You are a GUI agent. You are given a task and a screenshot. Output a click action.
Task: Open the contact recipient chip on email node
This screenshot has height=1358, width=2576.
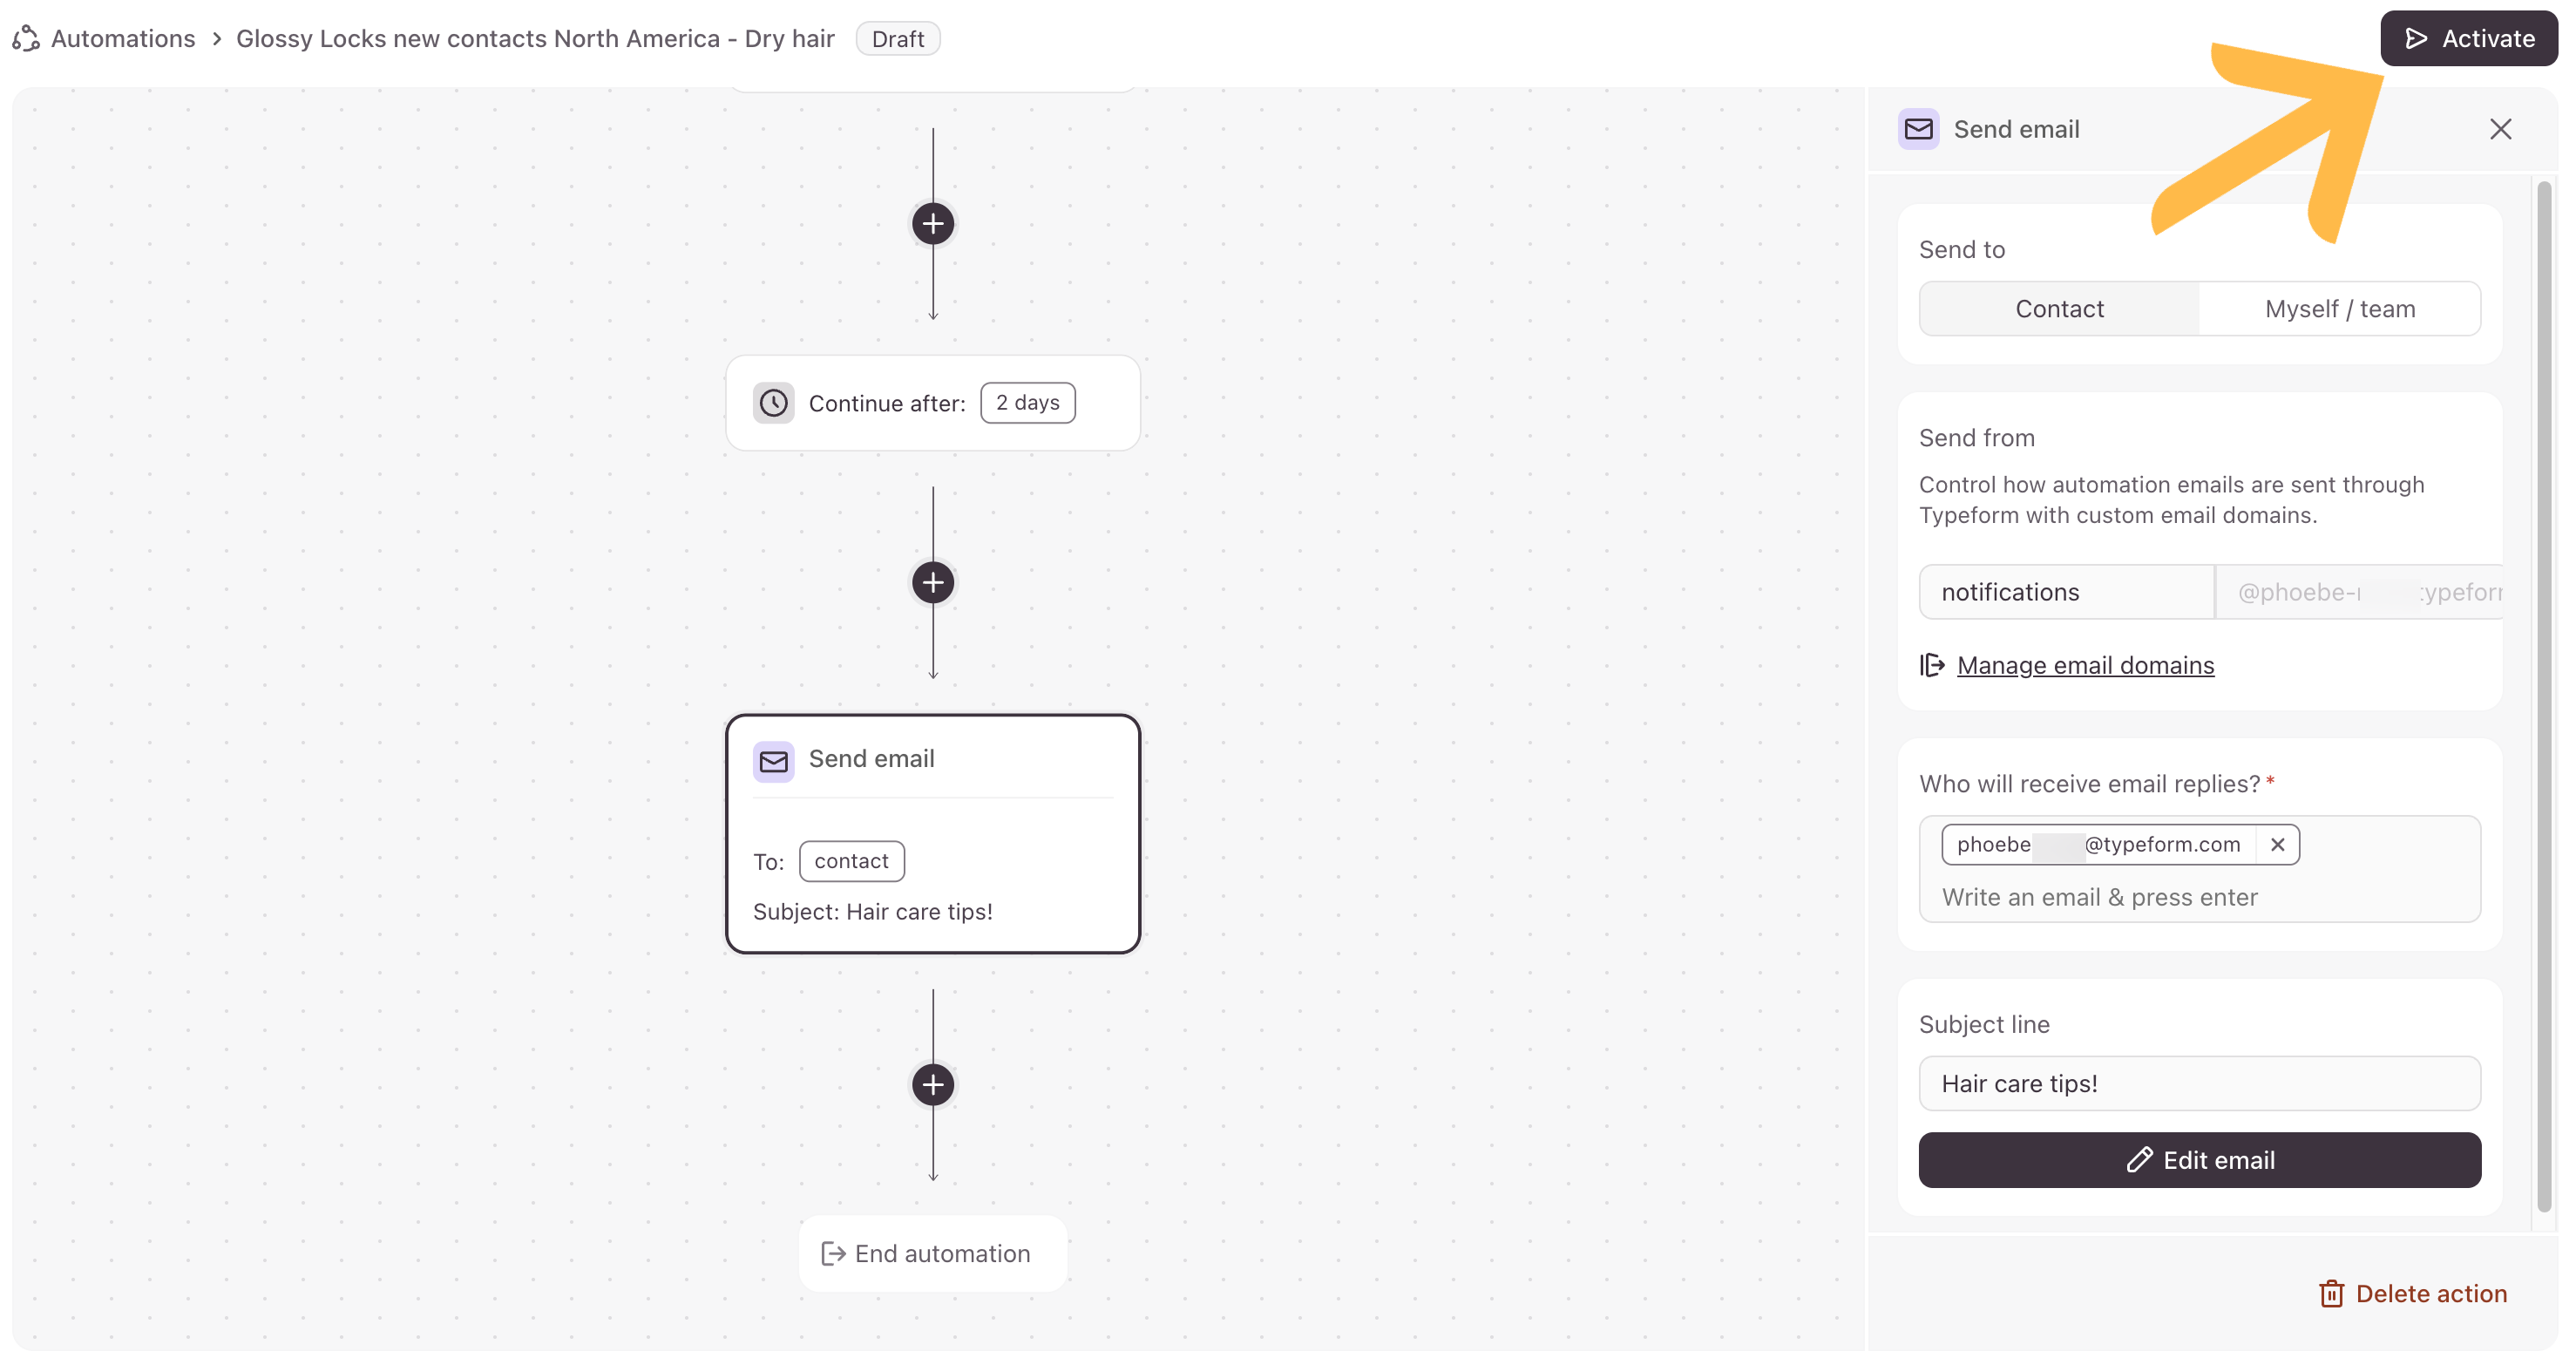coord(851,861)
